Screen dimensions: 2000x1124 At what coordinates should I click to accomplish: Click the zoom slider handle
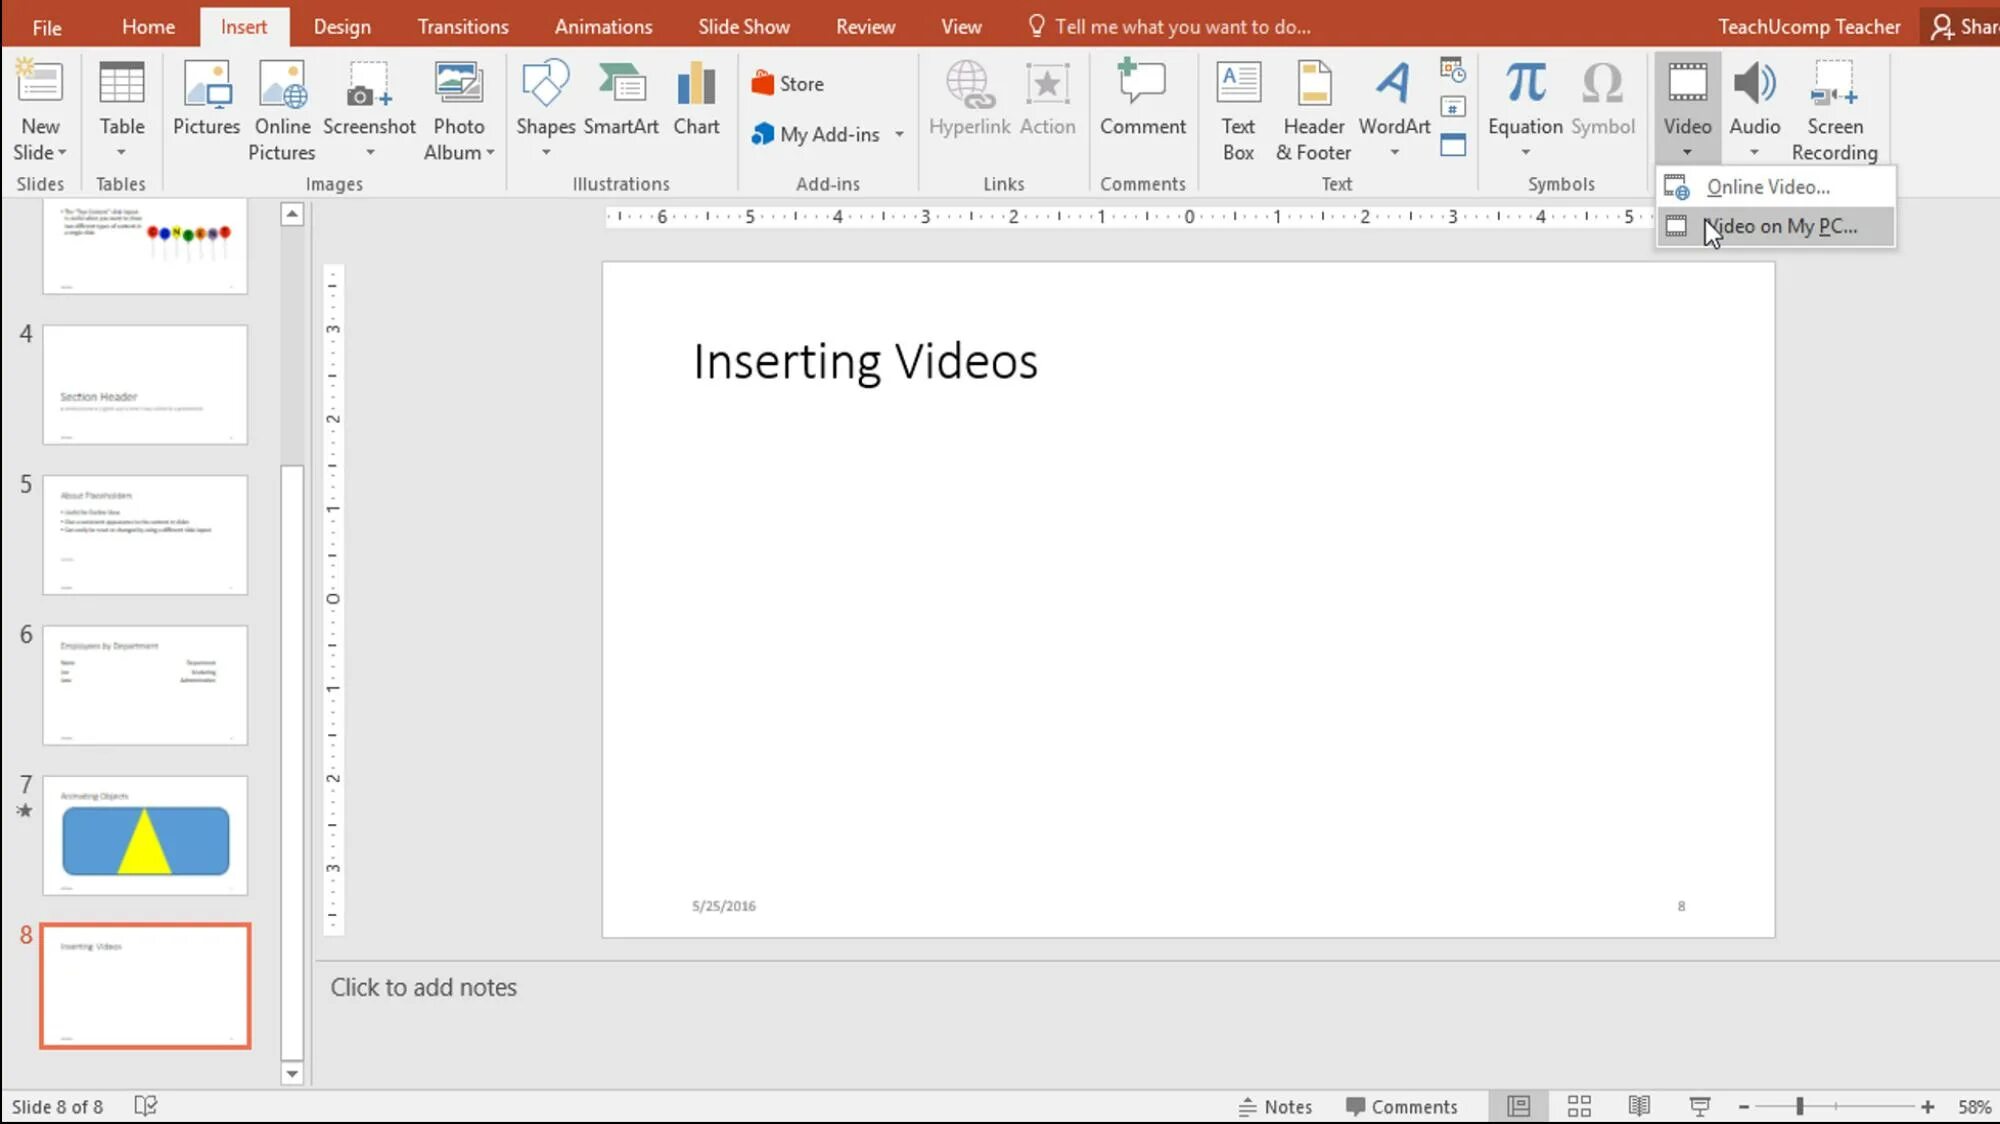[x=1799, y=1106]
